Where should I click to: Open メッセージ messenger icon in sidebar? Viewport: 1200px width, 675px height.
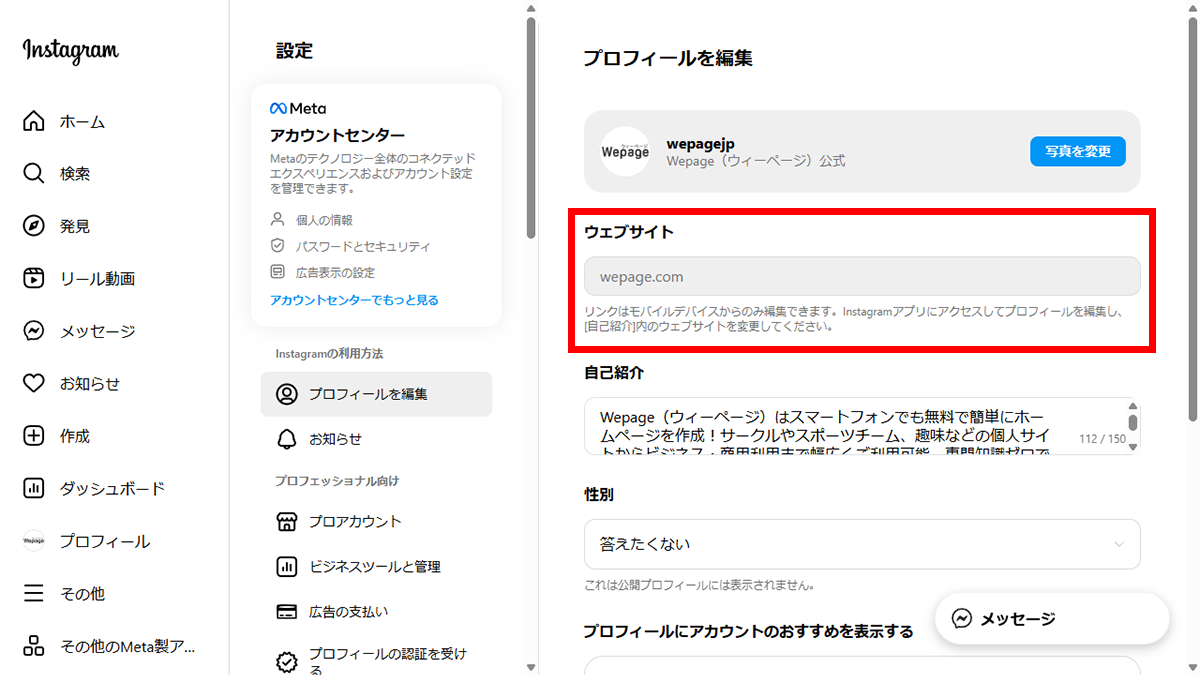[34, 331]
